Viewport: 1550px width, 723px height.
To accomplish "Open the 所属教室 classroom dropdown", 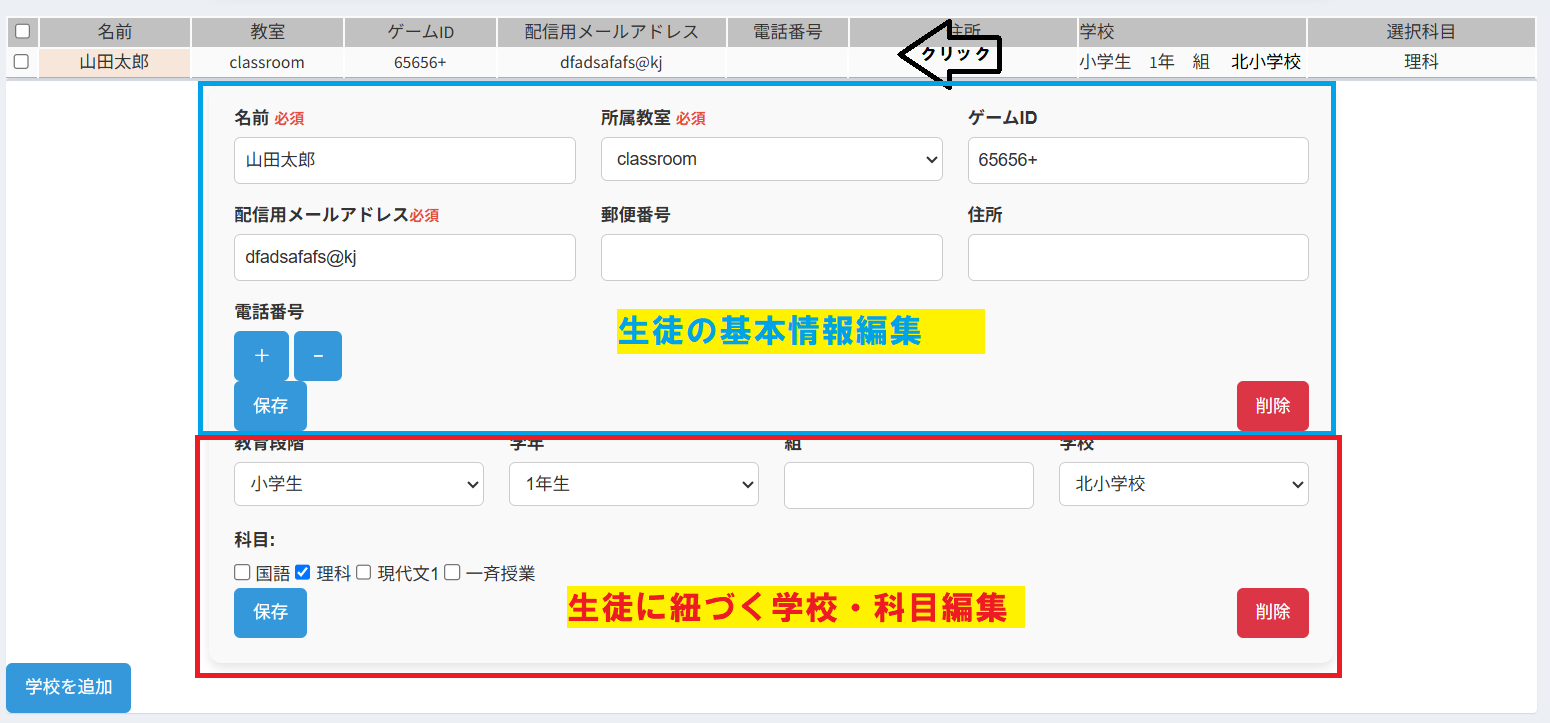I will click(772, 159).
